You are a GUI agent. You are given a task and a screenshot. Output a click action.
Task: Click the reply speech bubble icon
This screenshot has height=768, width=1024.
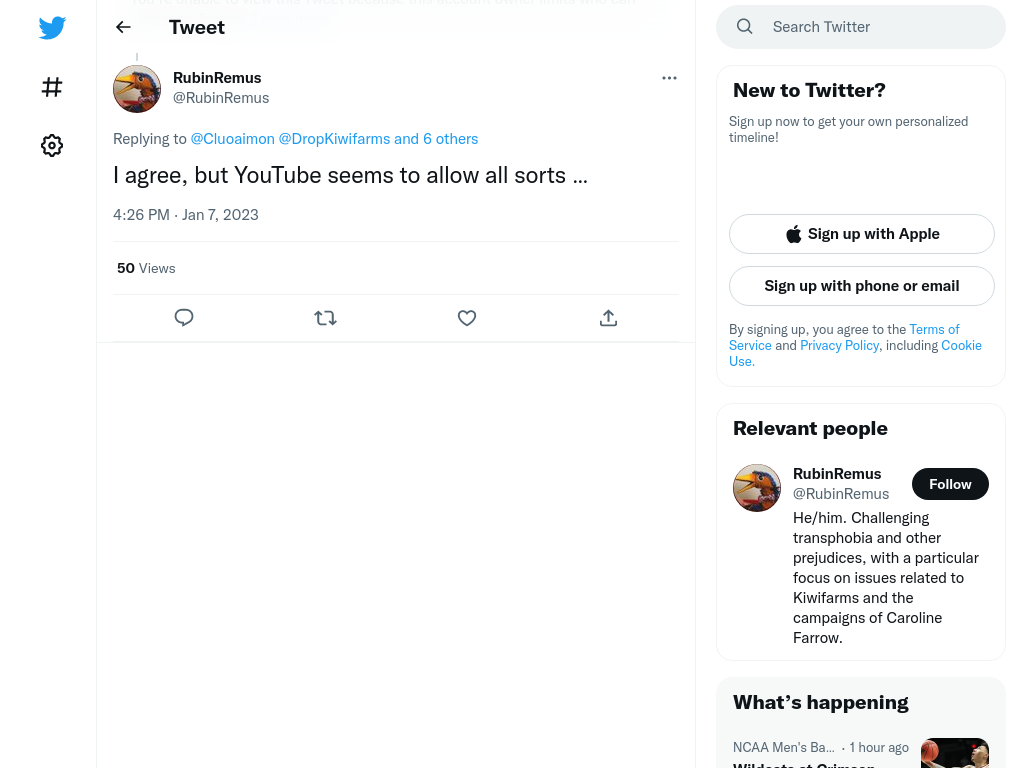(184, 317)
